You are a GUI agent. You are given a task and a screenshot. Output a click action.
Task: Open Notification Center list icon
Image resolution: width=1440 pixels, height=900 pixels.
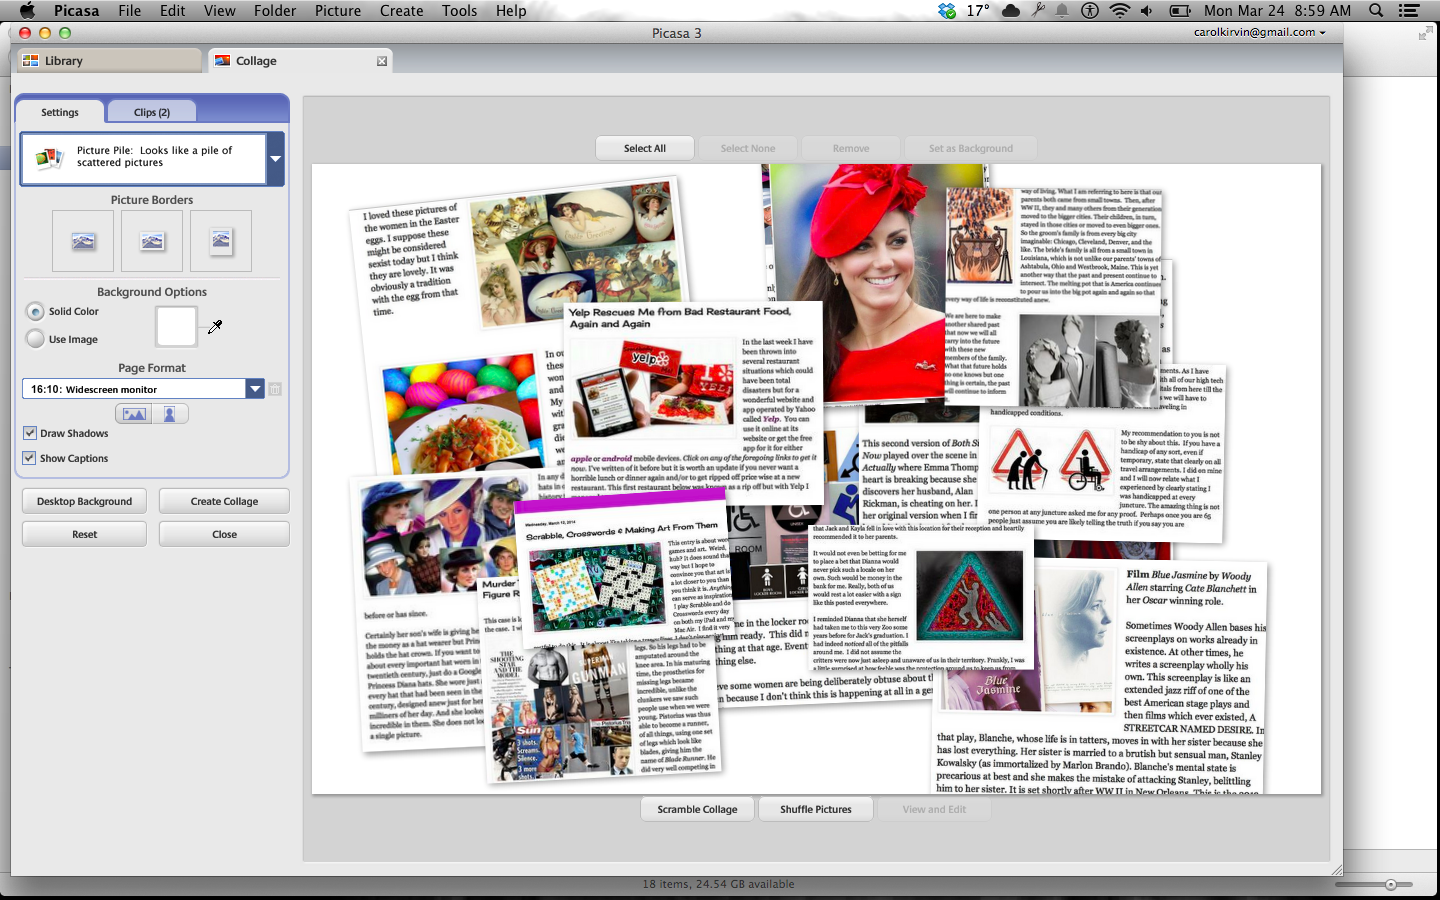coord(1409,10)
